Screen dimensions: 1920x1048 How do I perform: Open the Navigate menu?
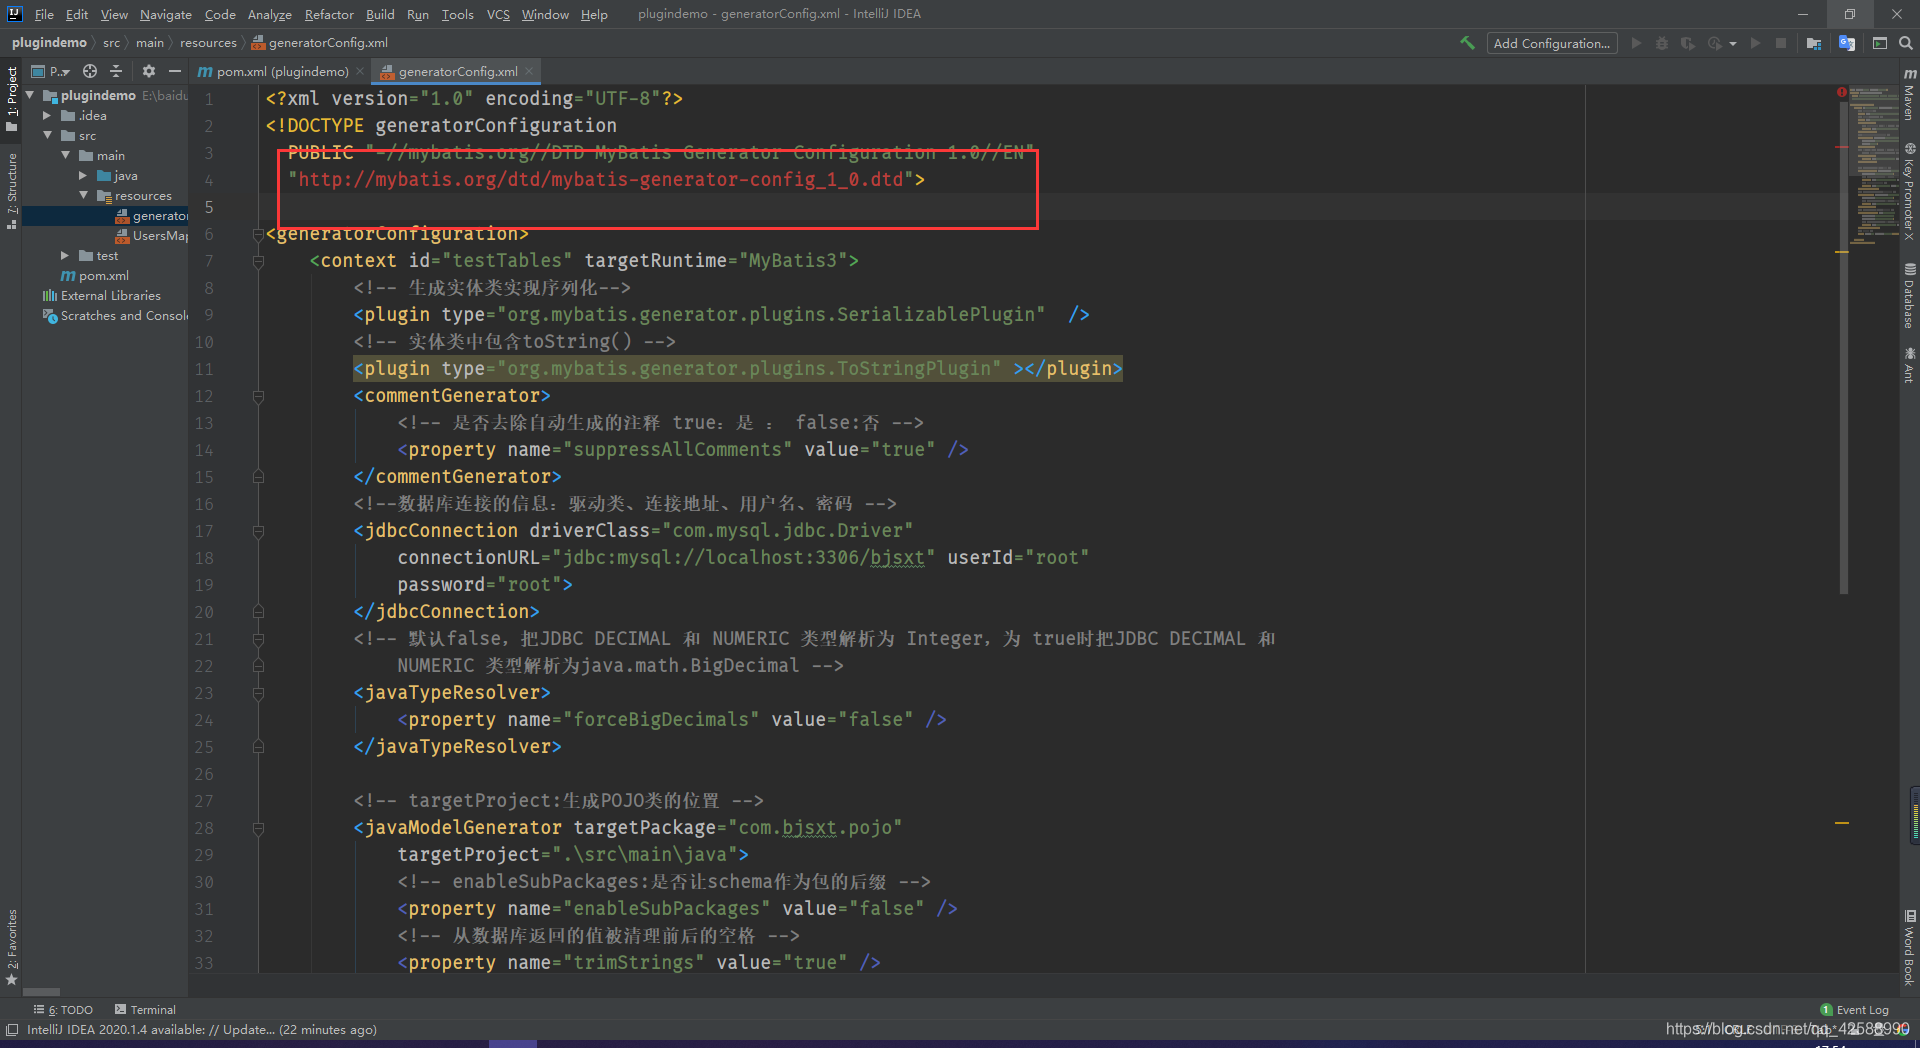165,14
